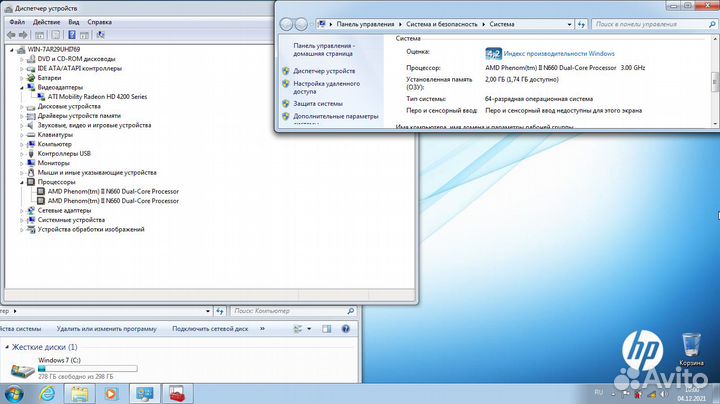Open Защита системы link
Image resolution: width=720 pixels, height=404 pixels.
point(318,104)
